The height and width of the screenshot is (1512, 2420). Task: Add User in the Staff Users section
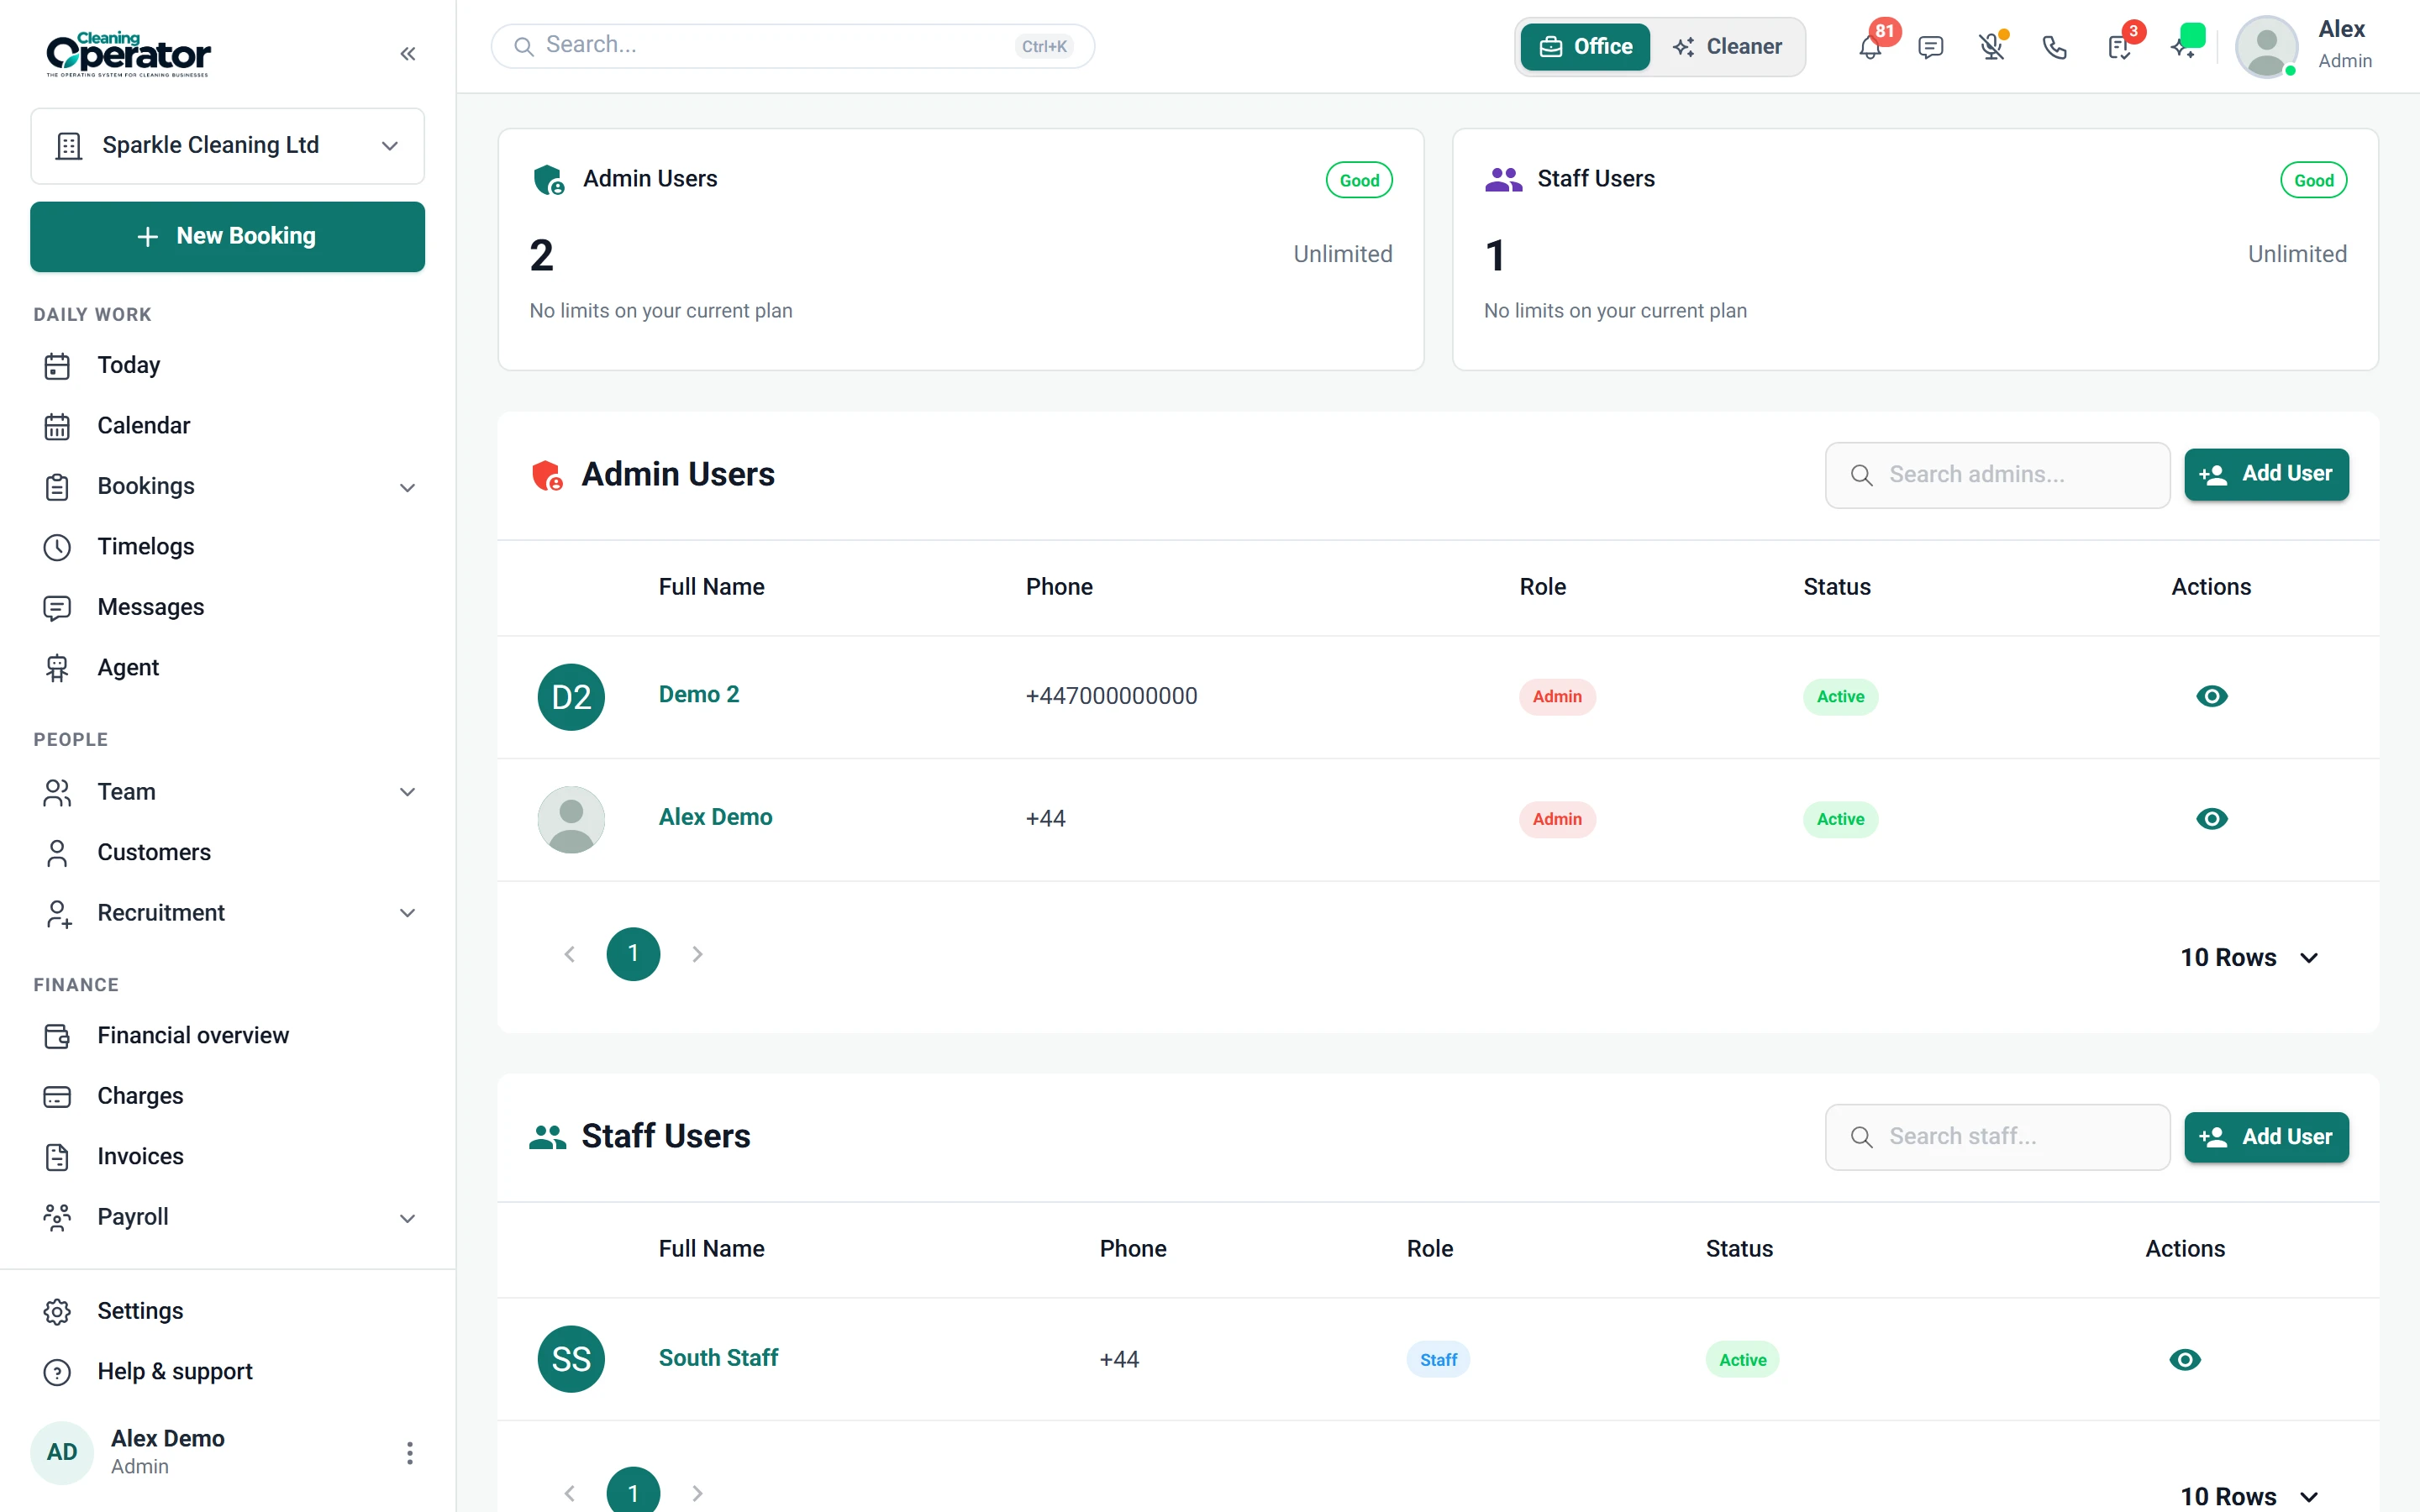pyautogui.click(x=2266, y=1138)
